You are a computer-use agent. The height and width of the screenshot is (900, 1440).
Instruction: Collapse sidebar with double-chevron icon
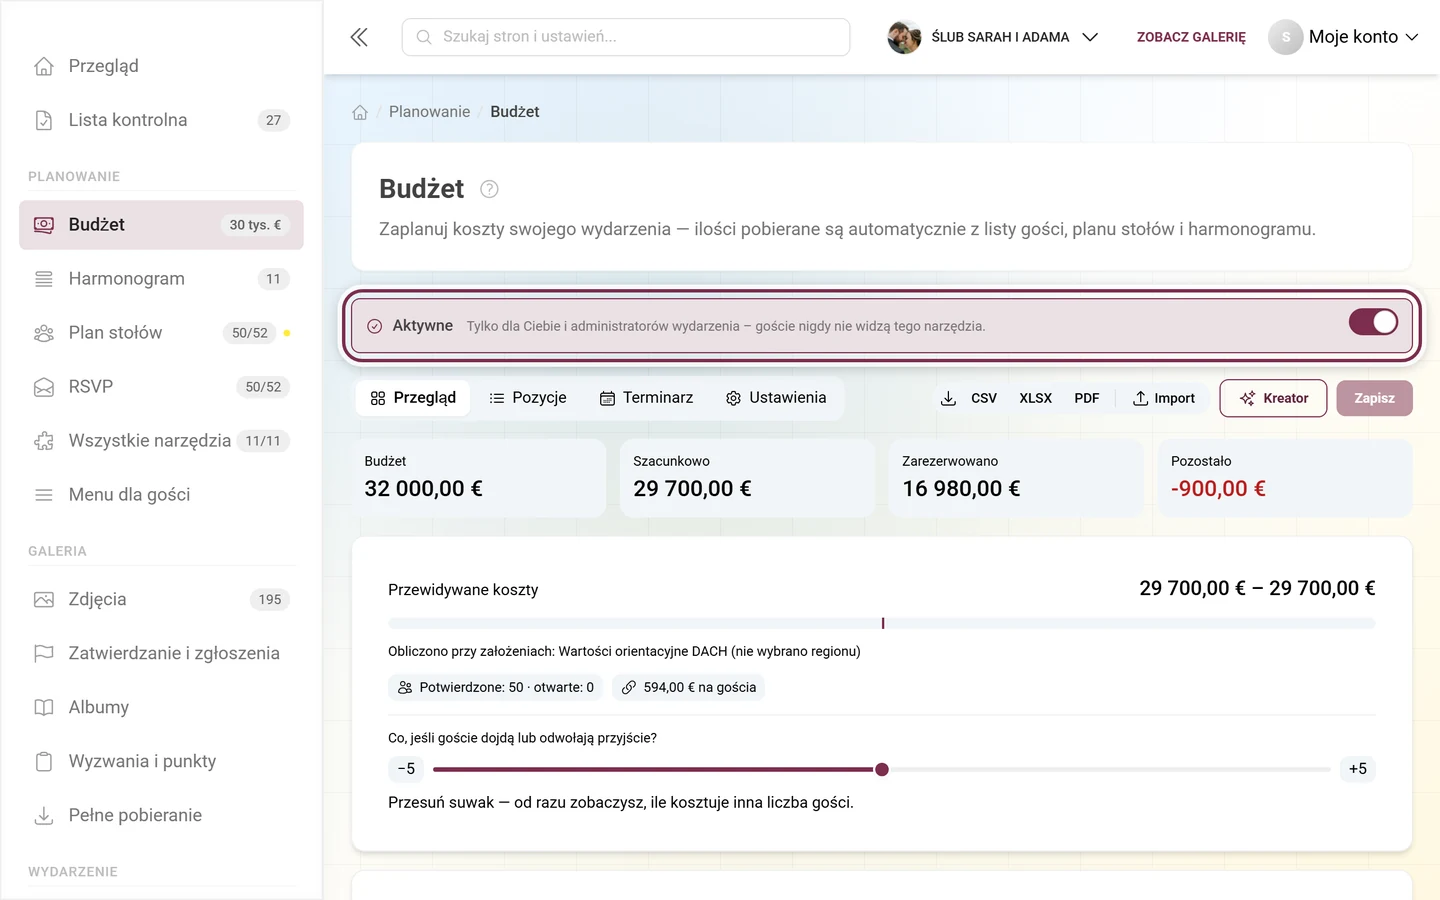pyautogui.click(x=359, y=37)
